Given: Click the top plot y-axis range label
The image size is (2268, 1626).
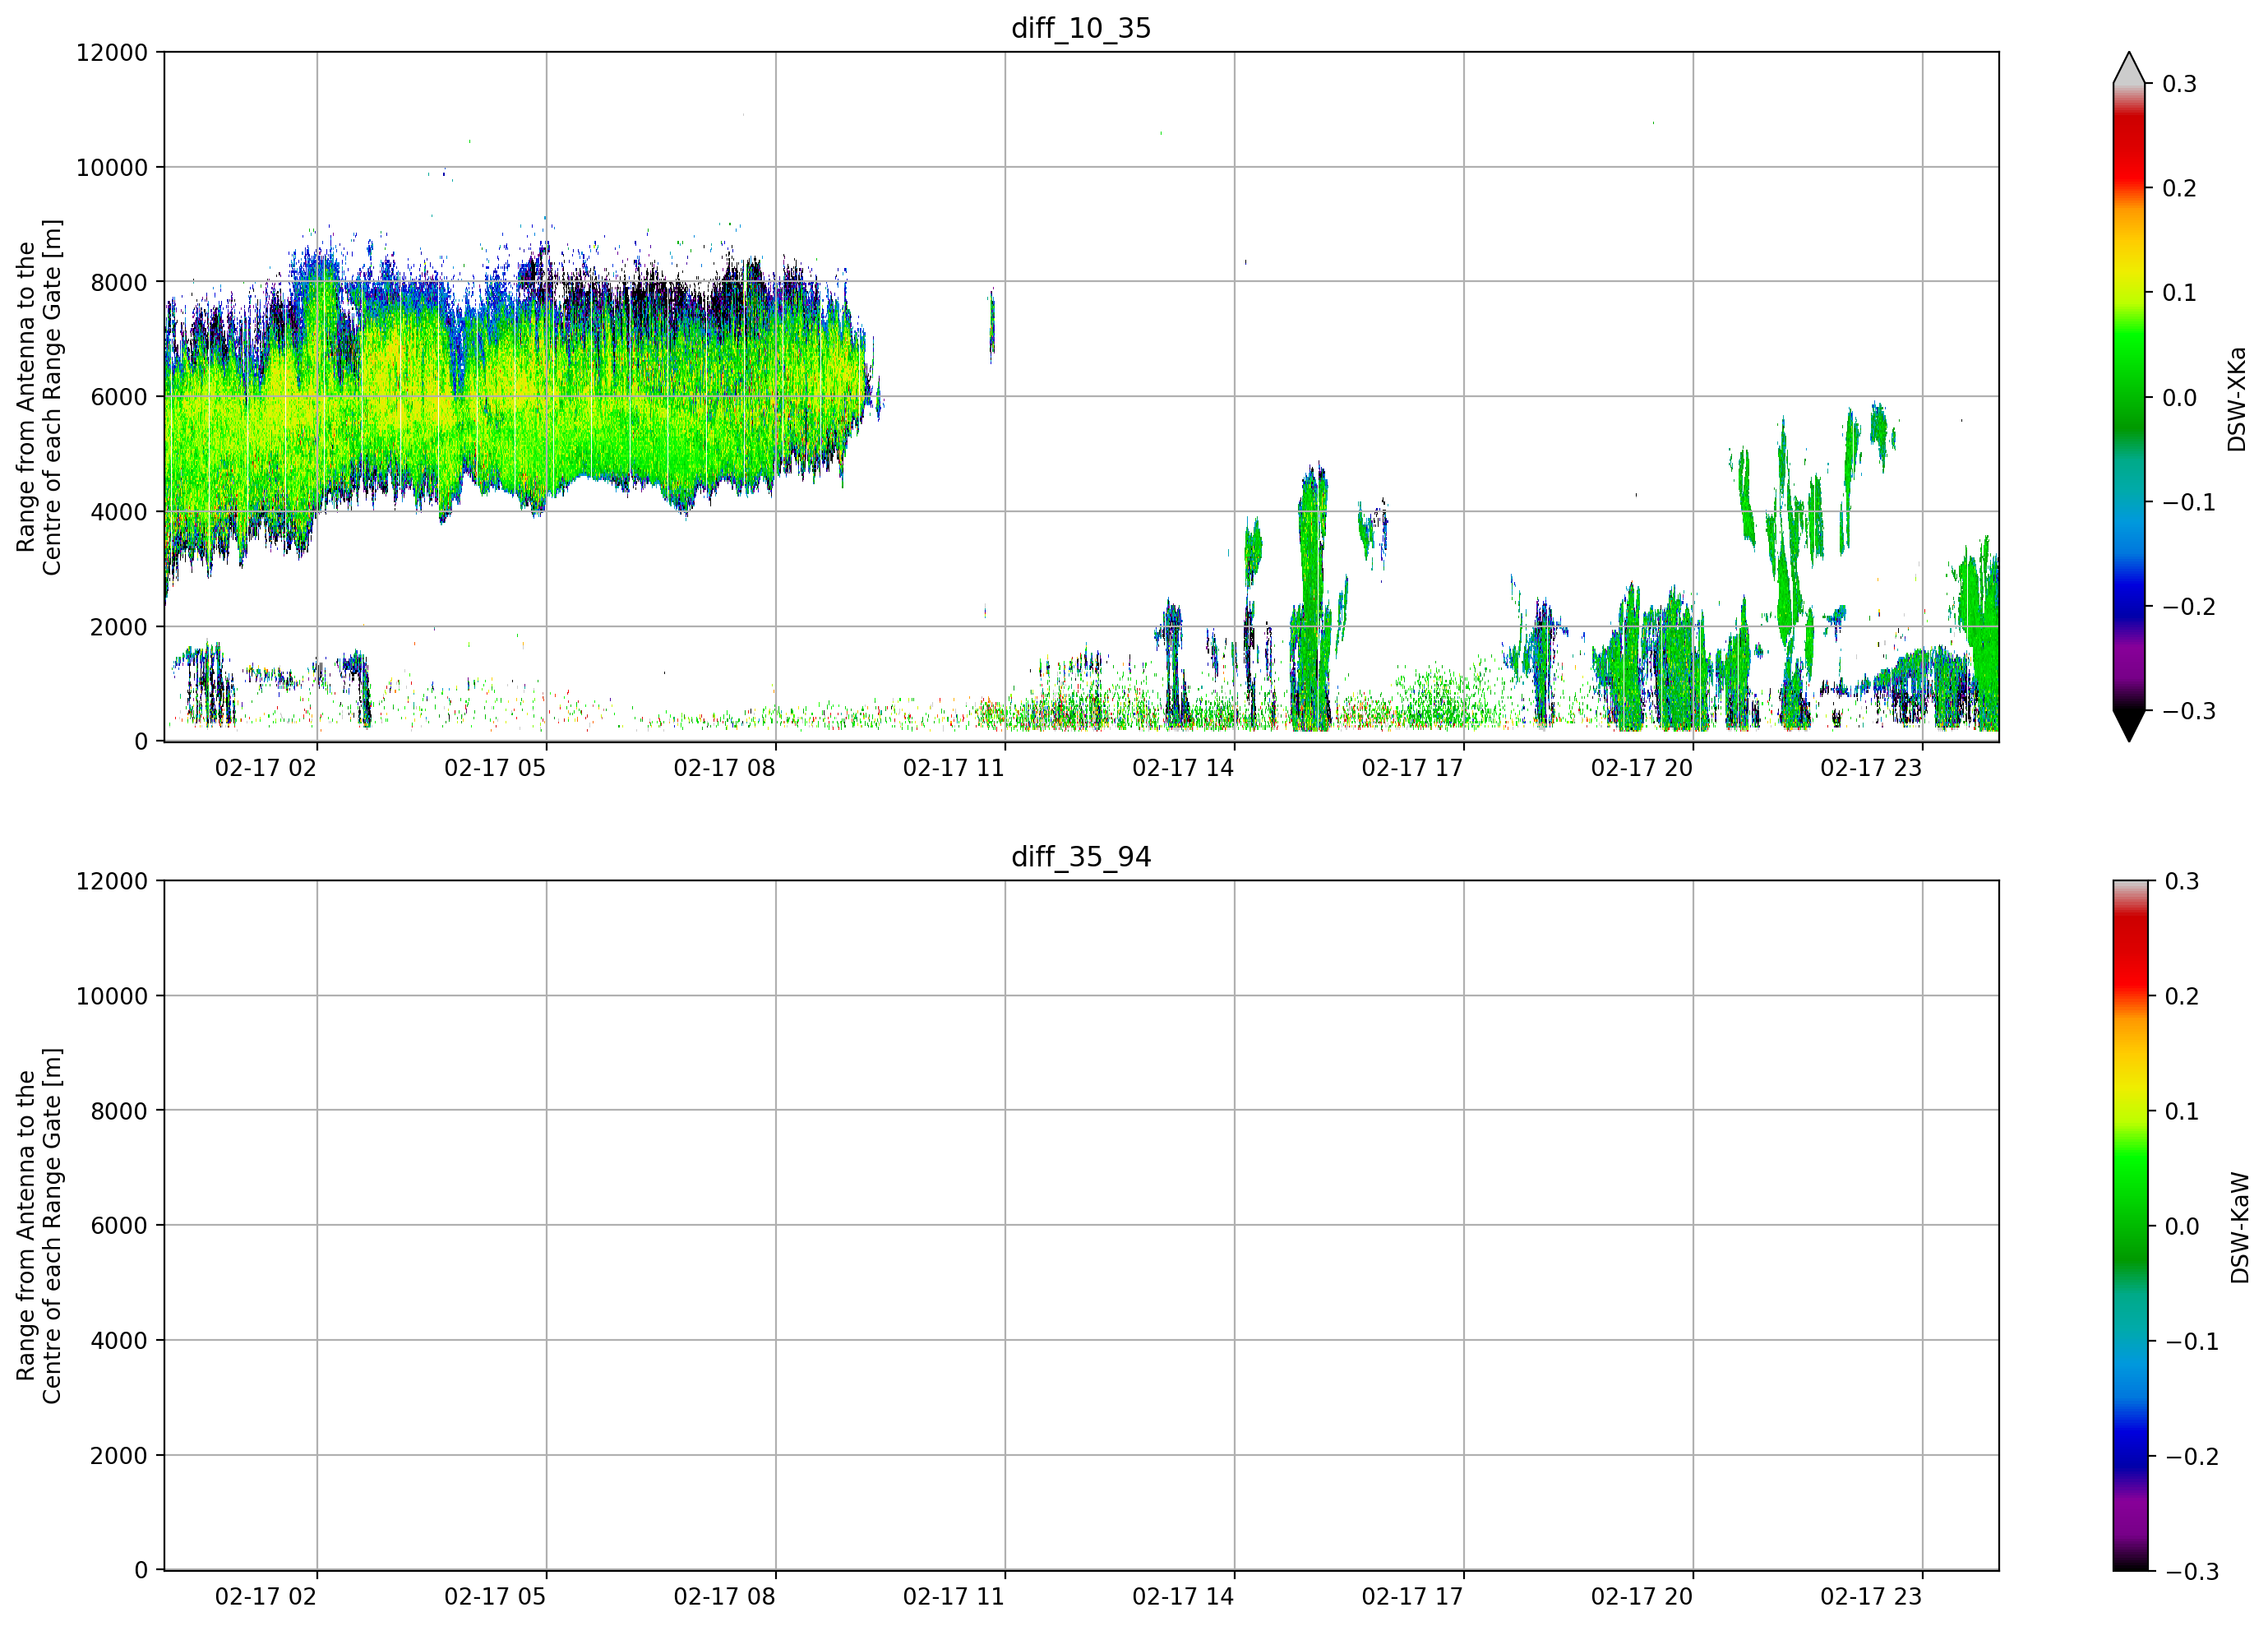Looking at the screenshot, I should [39, 397].
